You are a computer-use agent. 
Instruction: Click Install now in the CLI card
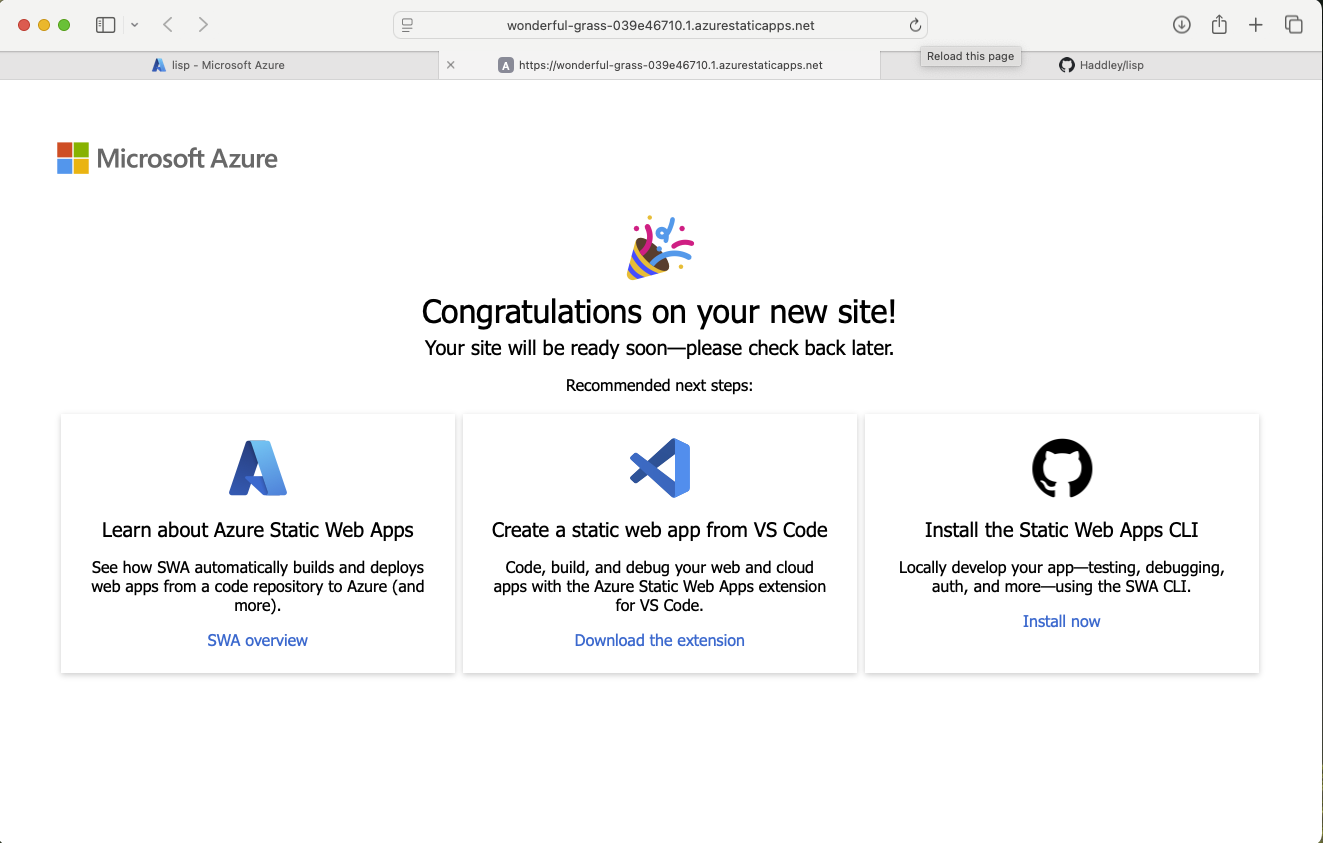(x=1061, y=621)
